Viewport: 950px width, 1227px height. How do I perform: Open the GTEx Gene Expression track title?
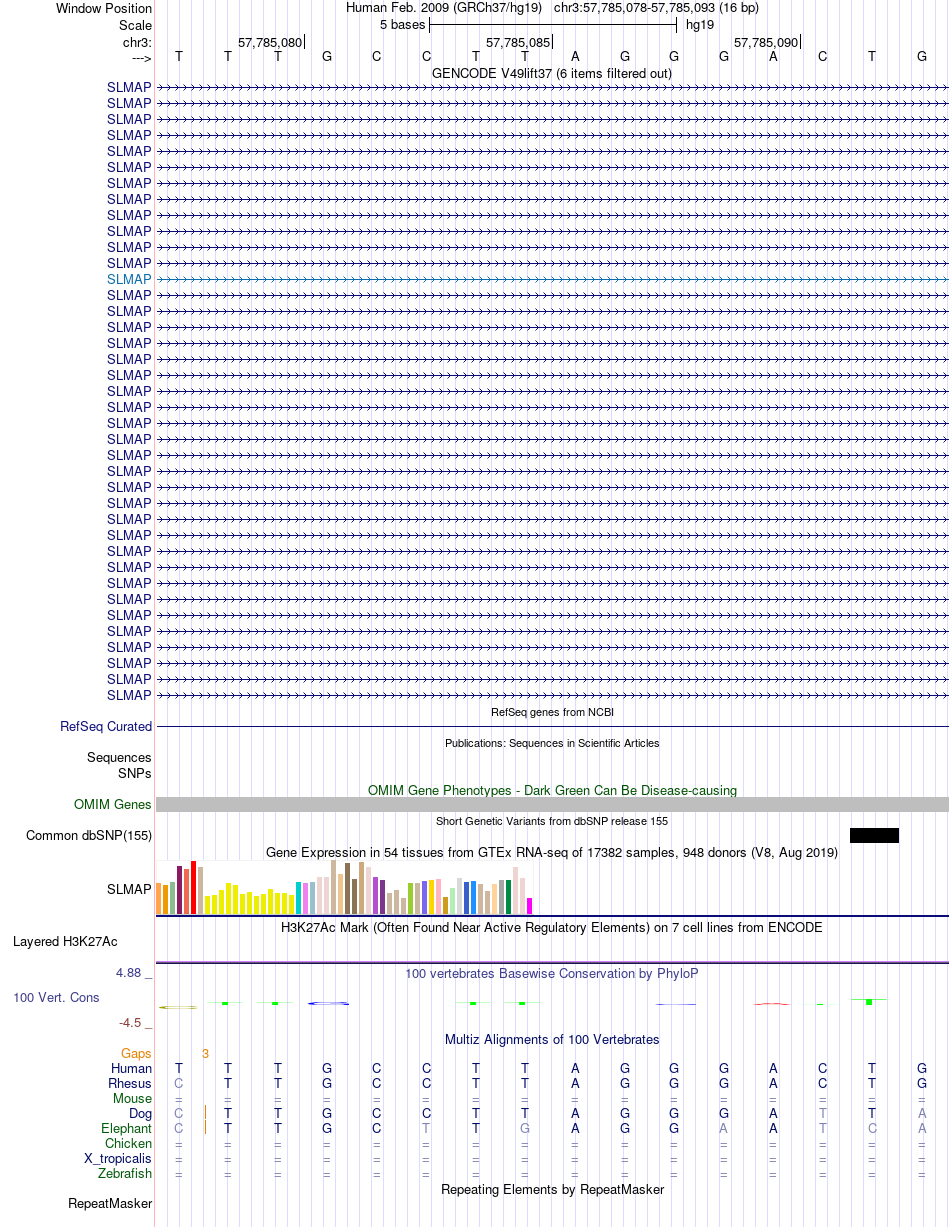tap(552, 852)
